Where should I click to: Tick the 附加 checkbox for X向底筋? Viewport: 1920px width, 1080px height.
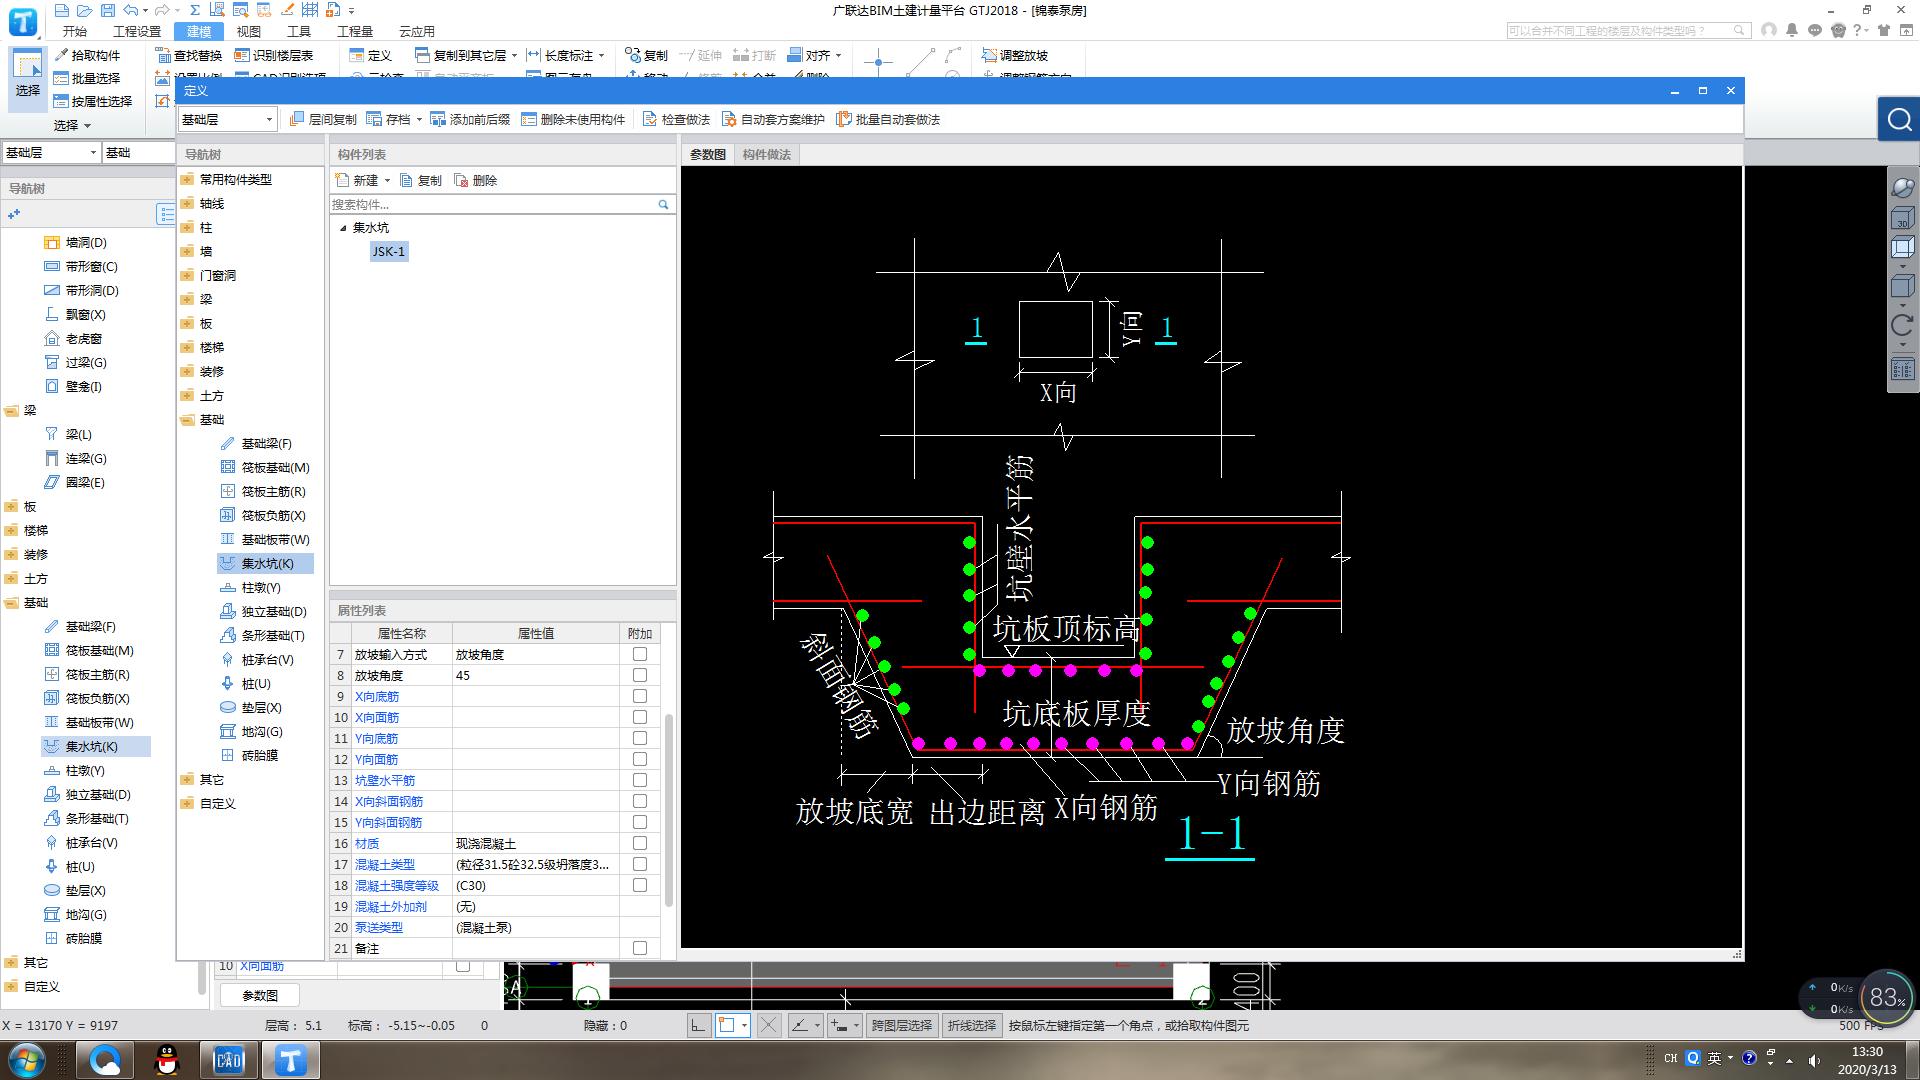tap(640, 696)
